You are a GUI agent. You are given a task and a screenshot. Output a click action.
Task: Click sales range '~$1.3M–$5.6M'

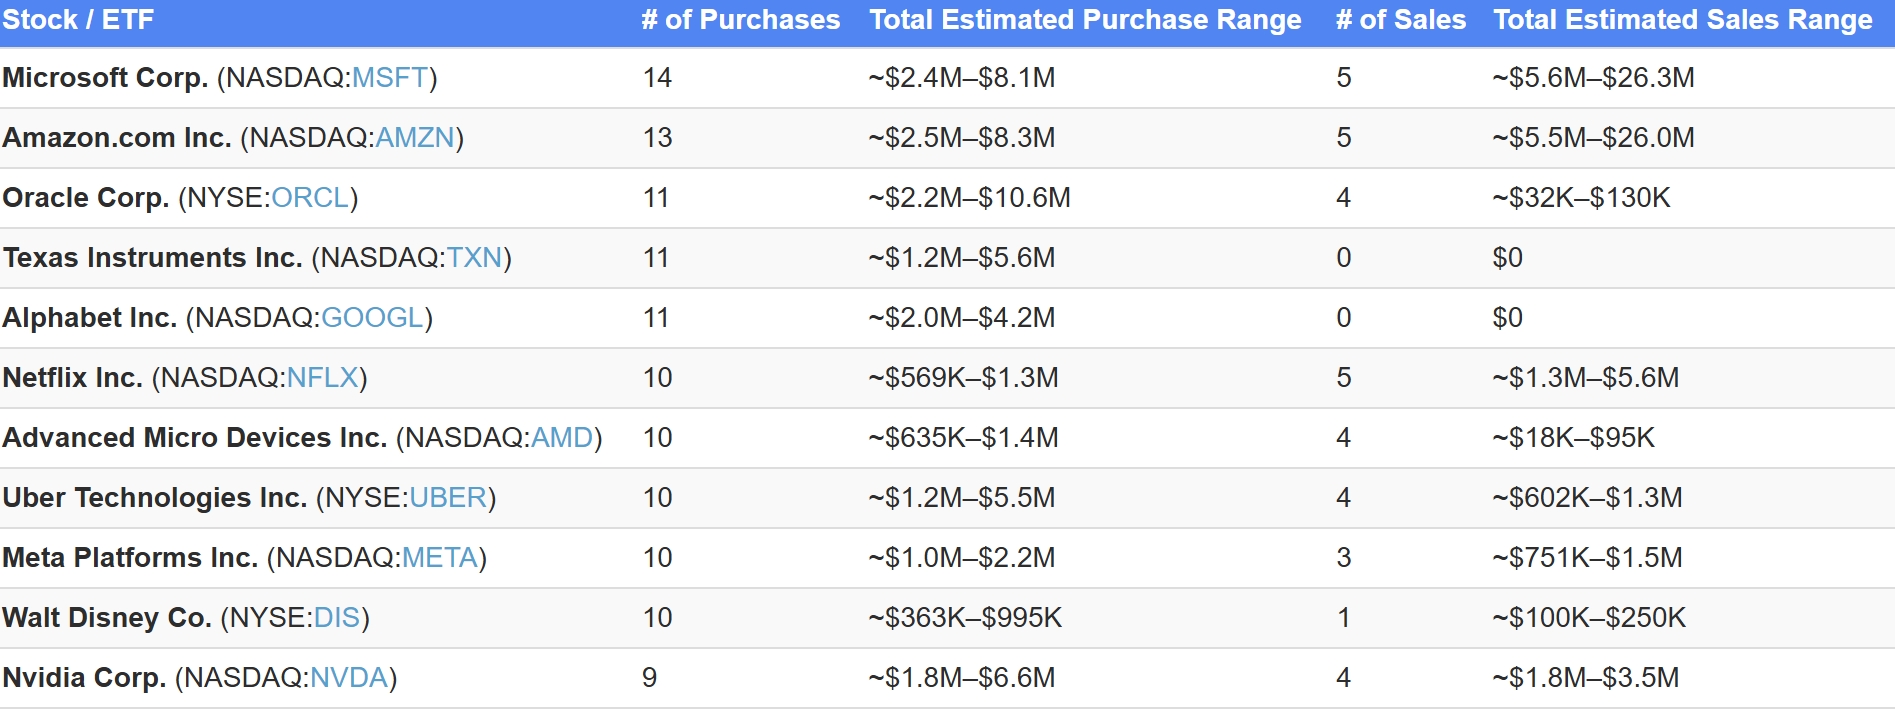(1586, 378)
